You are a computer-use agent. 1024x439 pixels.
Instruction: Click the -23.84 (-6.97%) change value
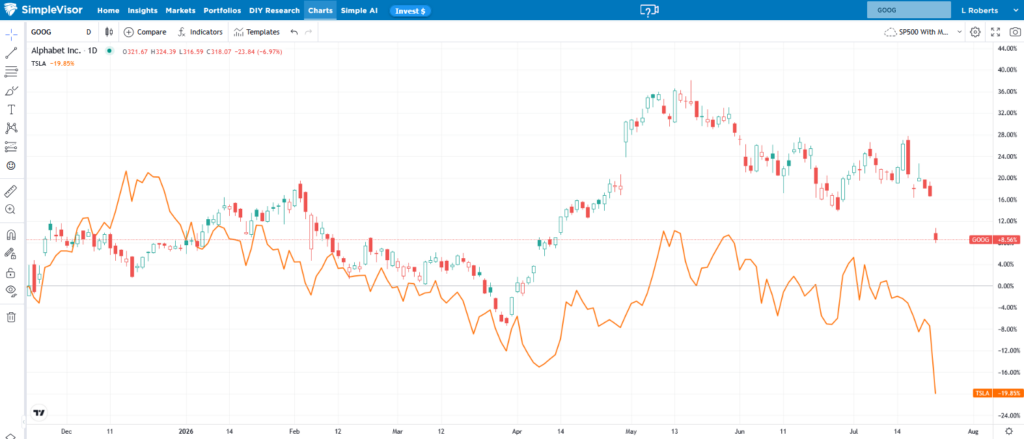coord(257,51)
